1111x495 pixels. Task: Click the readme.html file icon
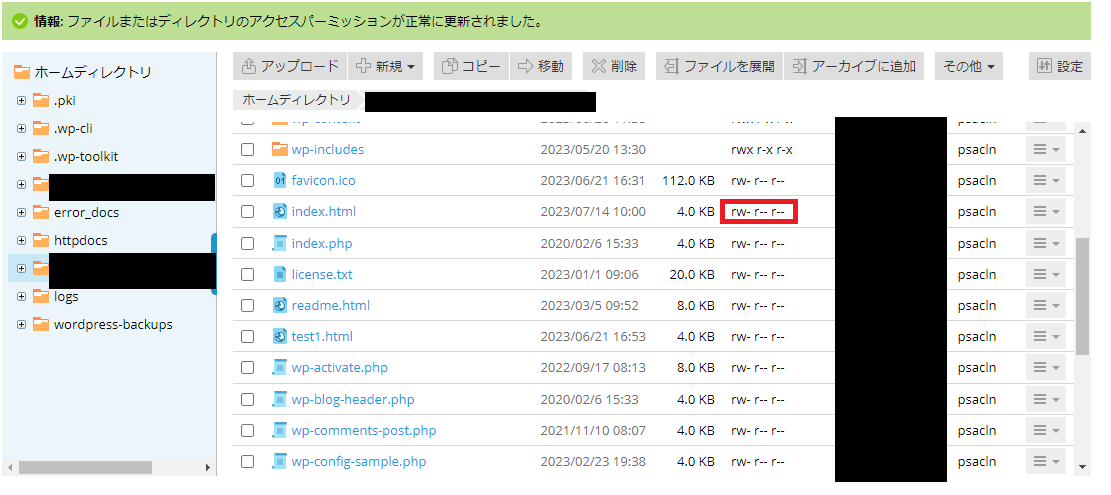tap(279, 305)
